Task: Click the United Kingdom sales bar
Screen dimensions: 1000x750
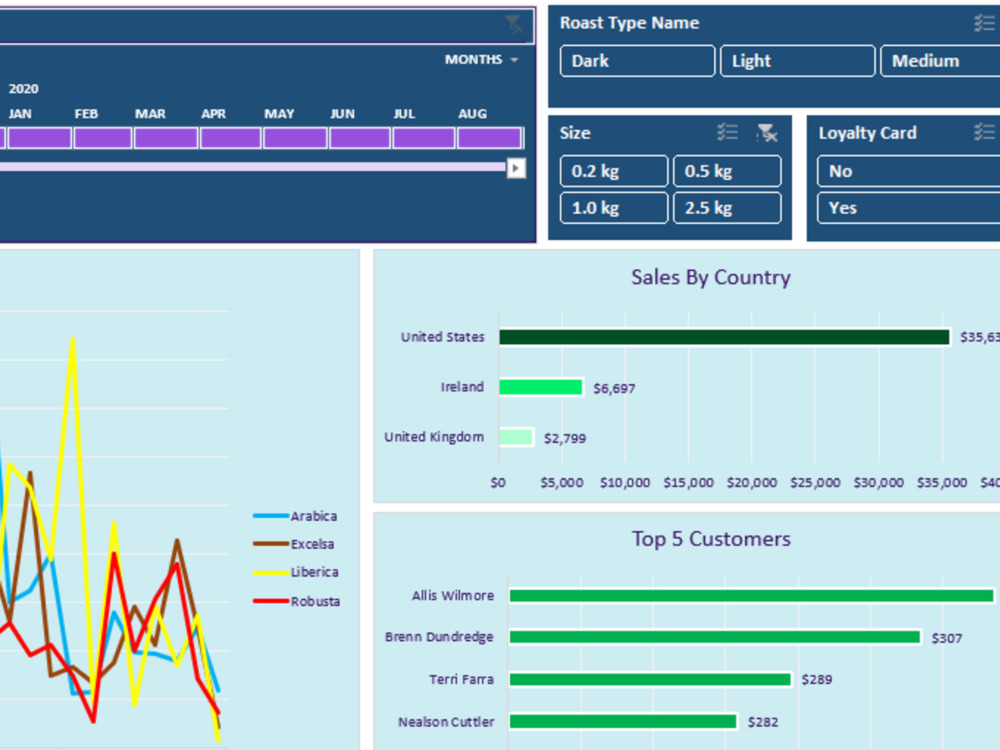Action: [x=516, y=437]
